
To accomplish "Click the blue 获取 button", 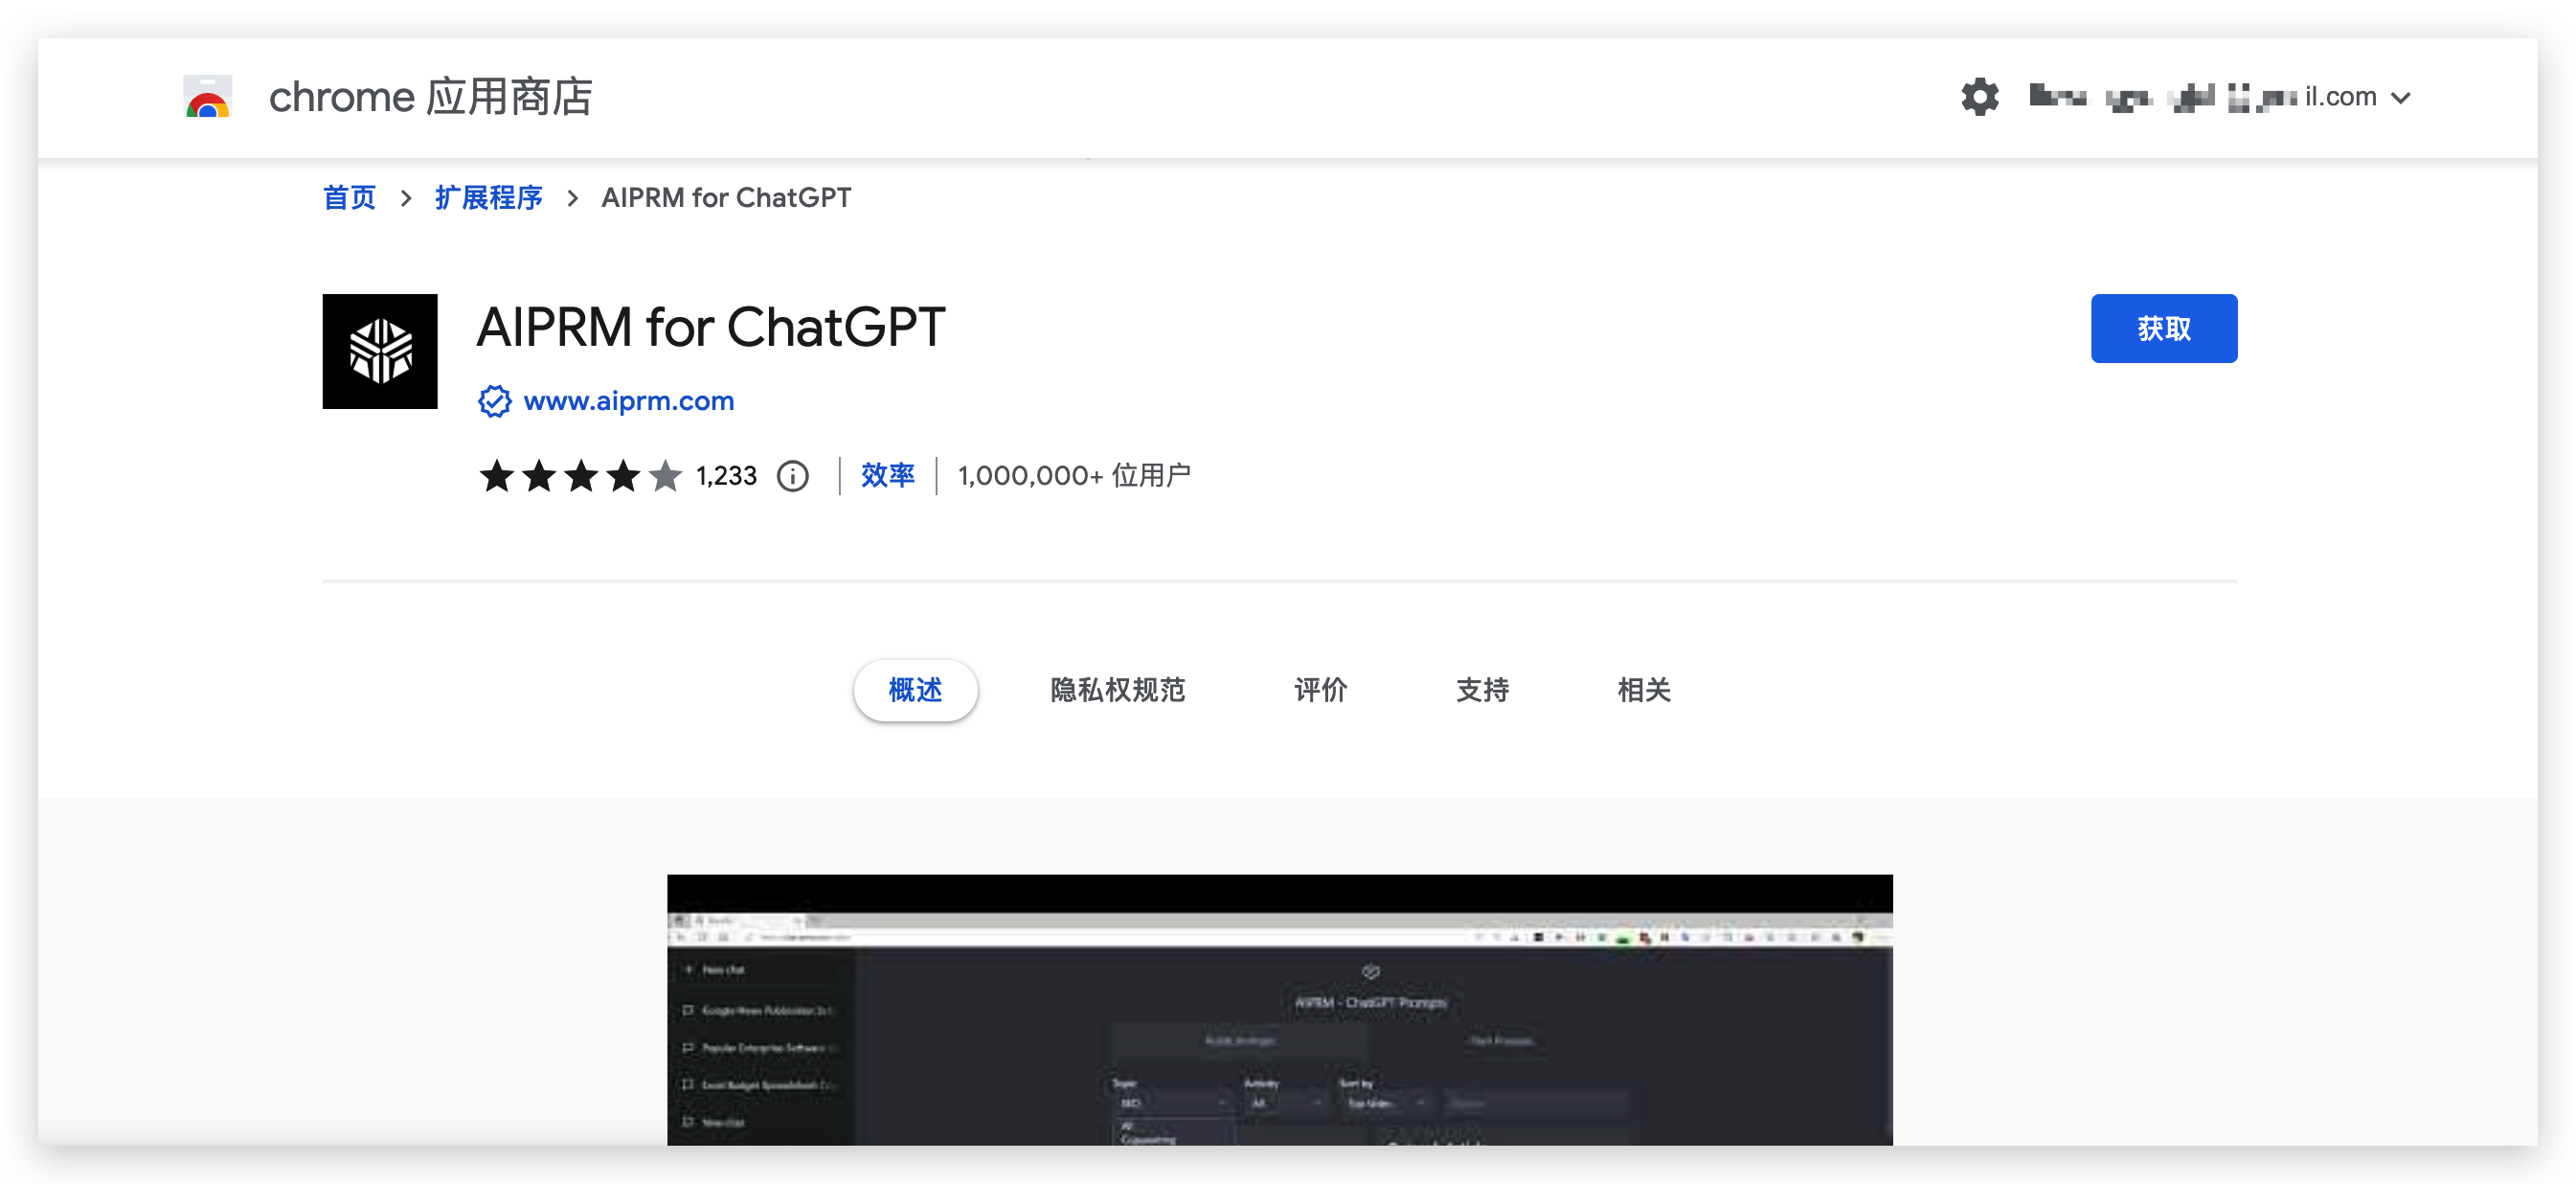I will 2164,328.
